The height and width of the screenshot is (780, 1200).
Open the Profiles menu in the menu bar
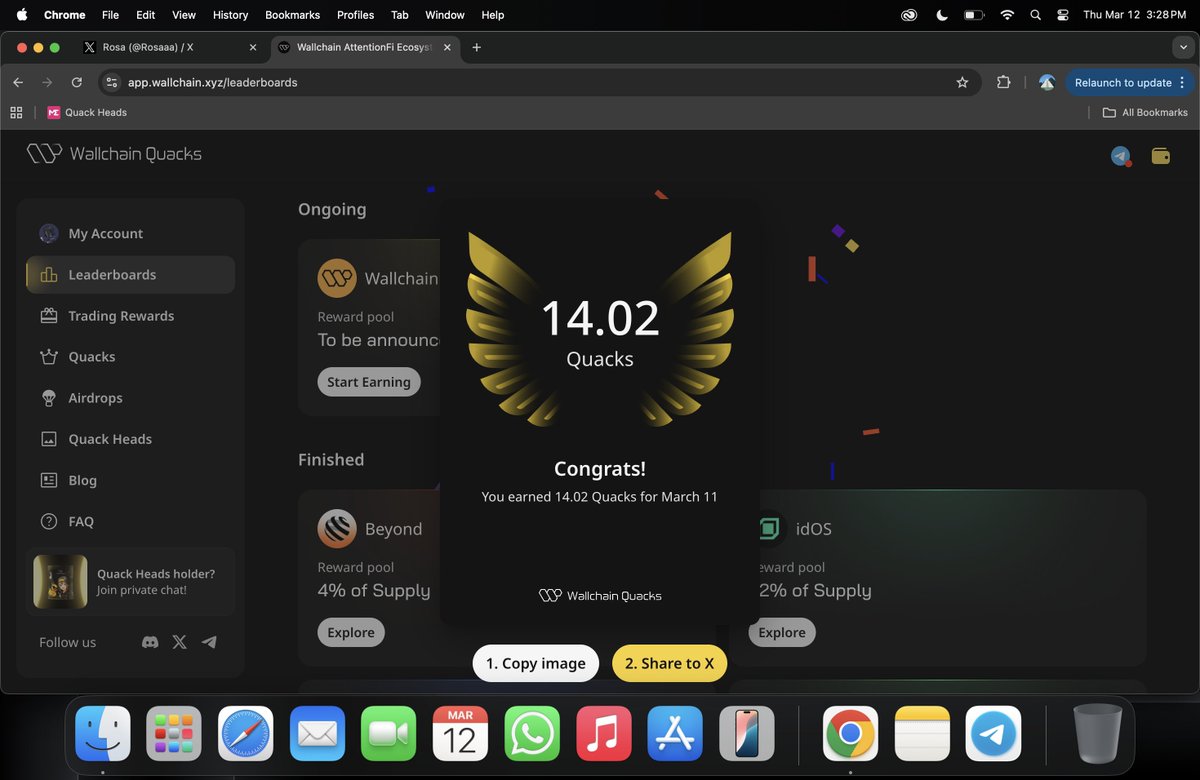[x=355, y=15]
